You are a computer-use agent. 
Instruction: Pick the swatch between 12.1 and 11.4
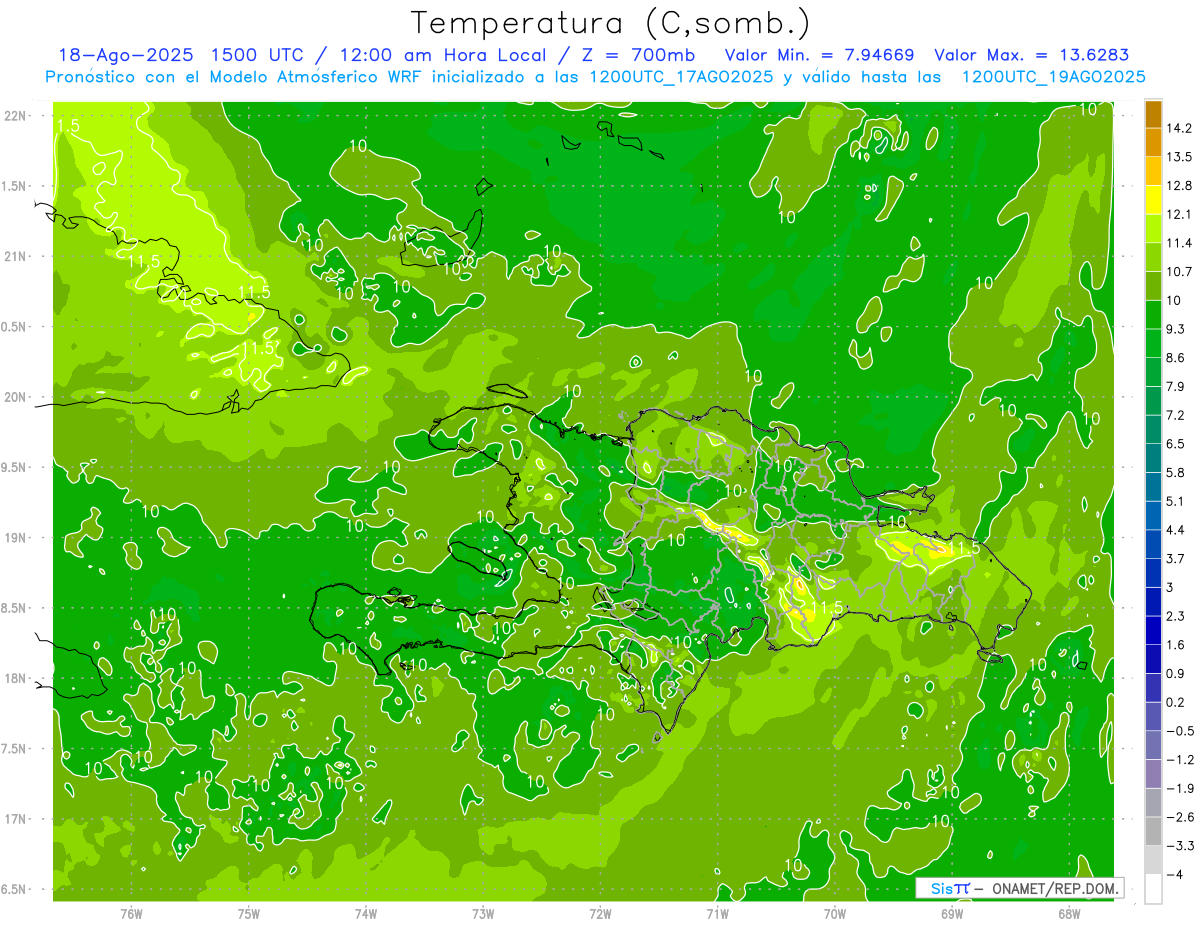tap(1153, 228)
